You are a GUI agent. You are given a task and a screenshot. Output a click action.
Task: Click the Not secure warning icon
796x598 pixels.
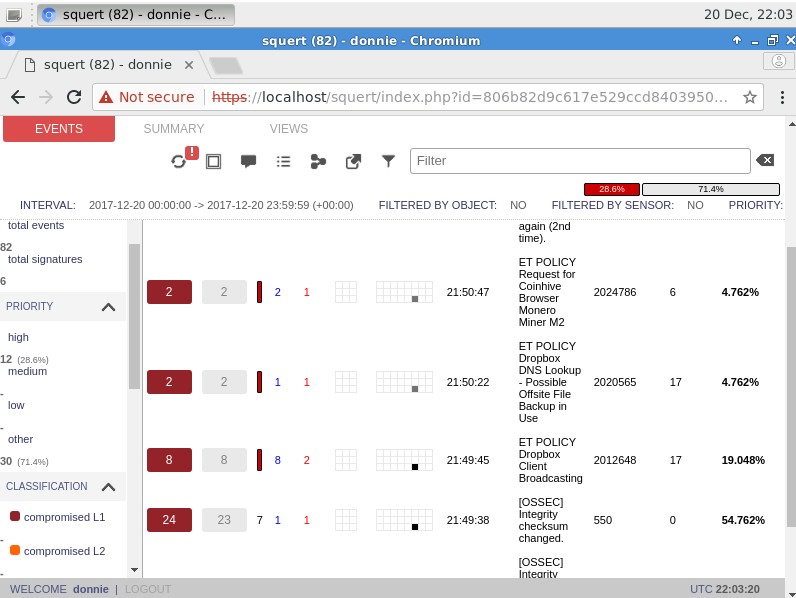click(106, 97)
